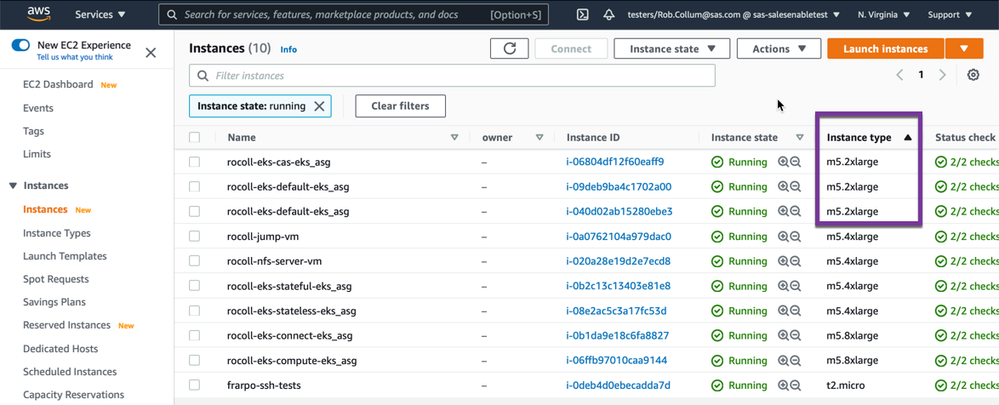Close the New EC2 Experience banner
Viewport: 999px width, 405px height.
(151, 52)
